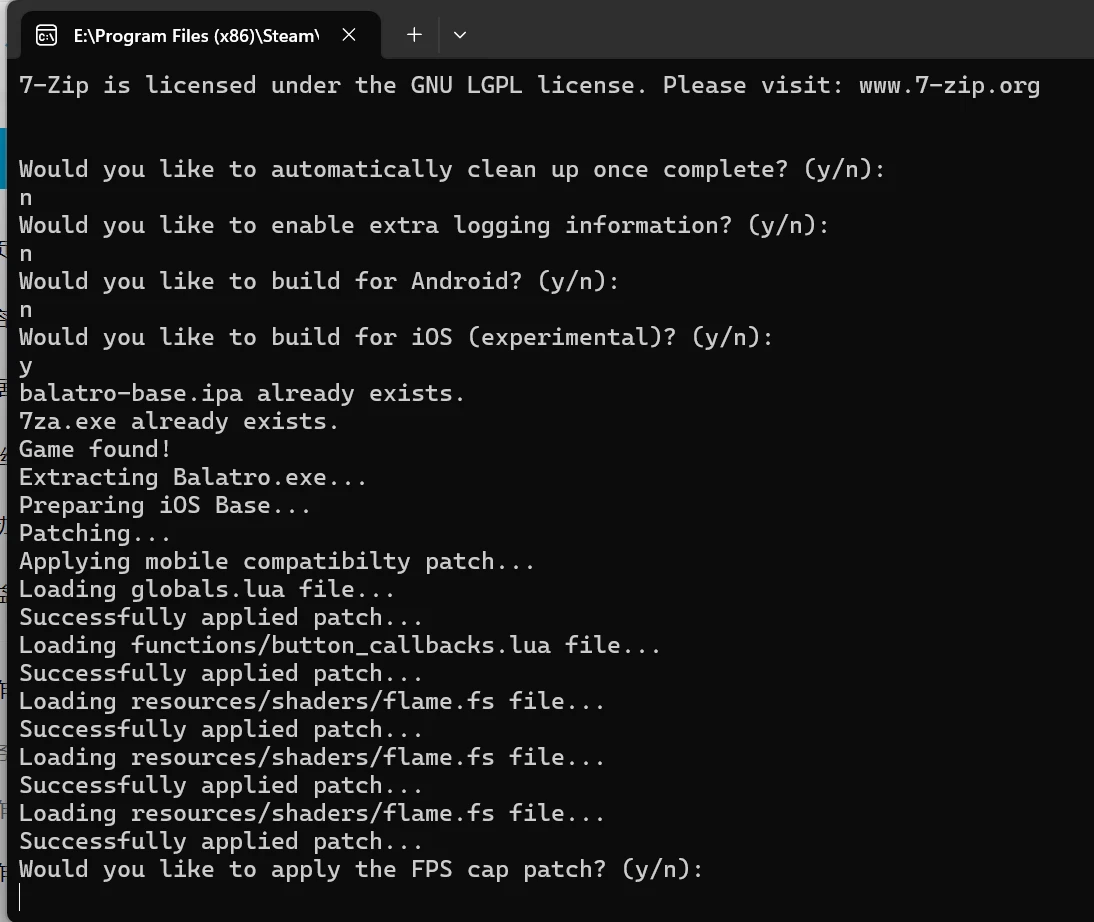
Task: Click the "7za.exe already exists." line
Action: coord(179,421)
